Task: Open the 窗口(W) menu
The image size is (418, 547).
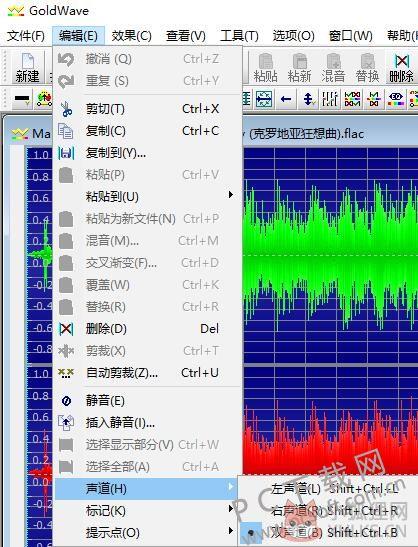Action: pos(351,36)
